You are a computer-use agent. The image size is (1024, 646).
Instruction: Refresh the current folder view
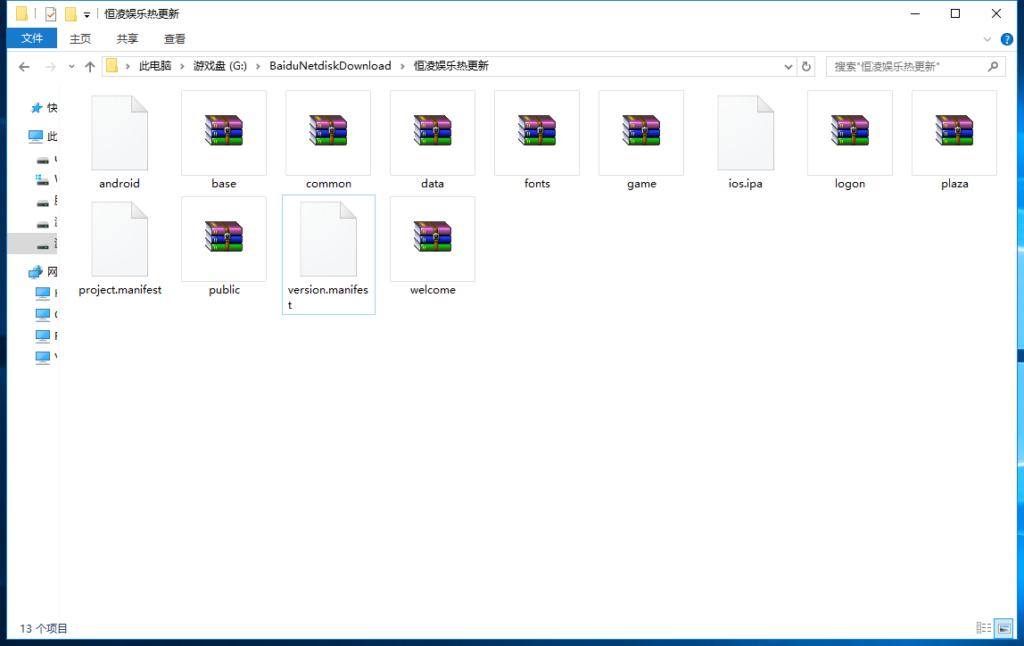click(806, 66)
